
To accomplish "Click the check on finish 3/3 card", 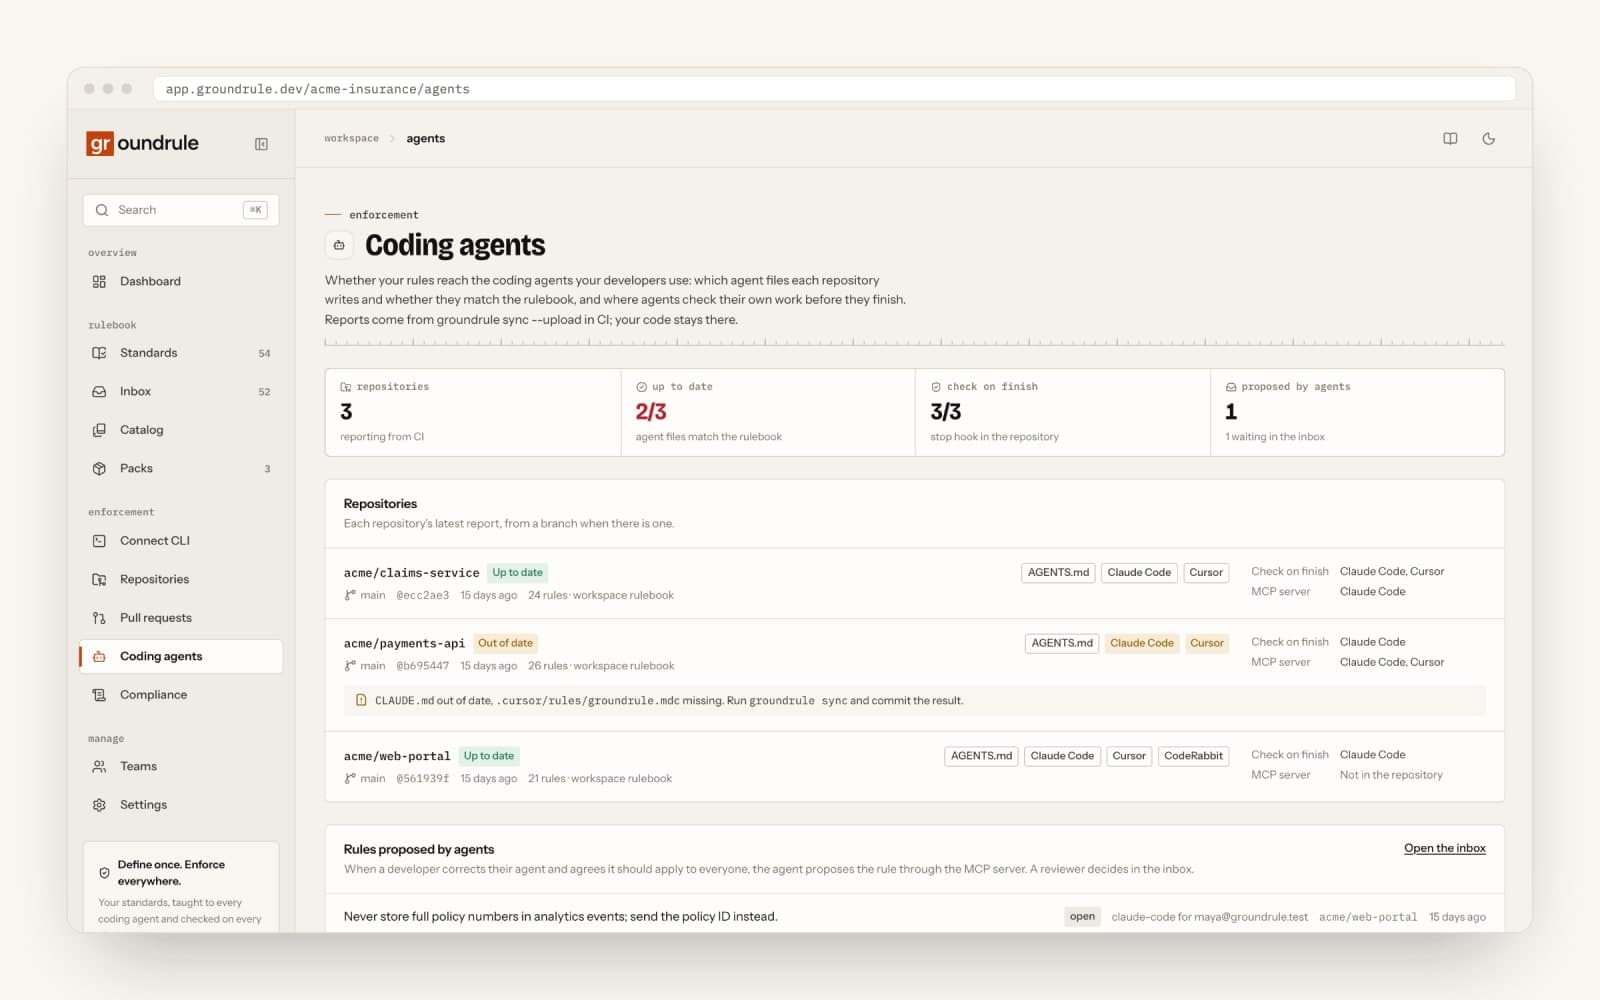I will coord(1063,412).
